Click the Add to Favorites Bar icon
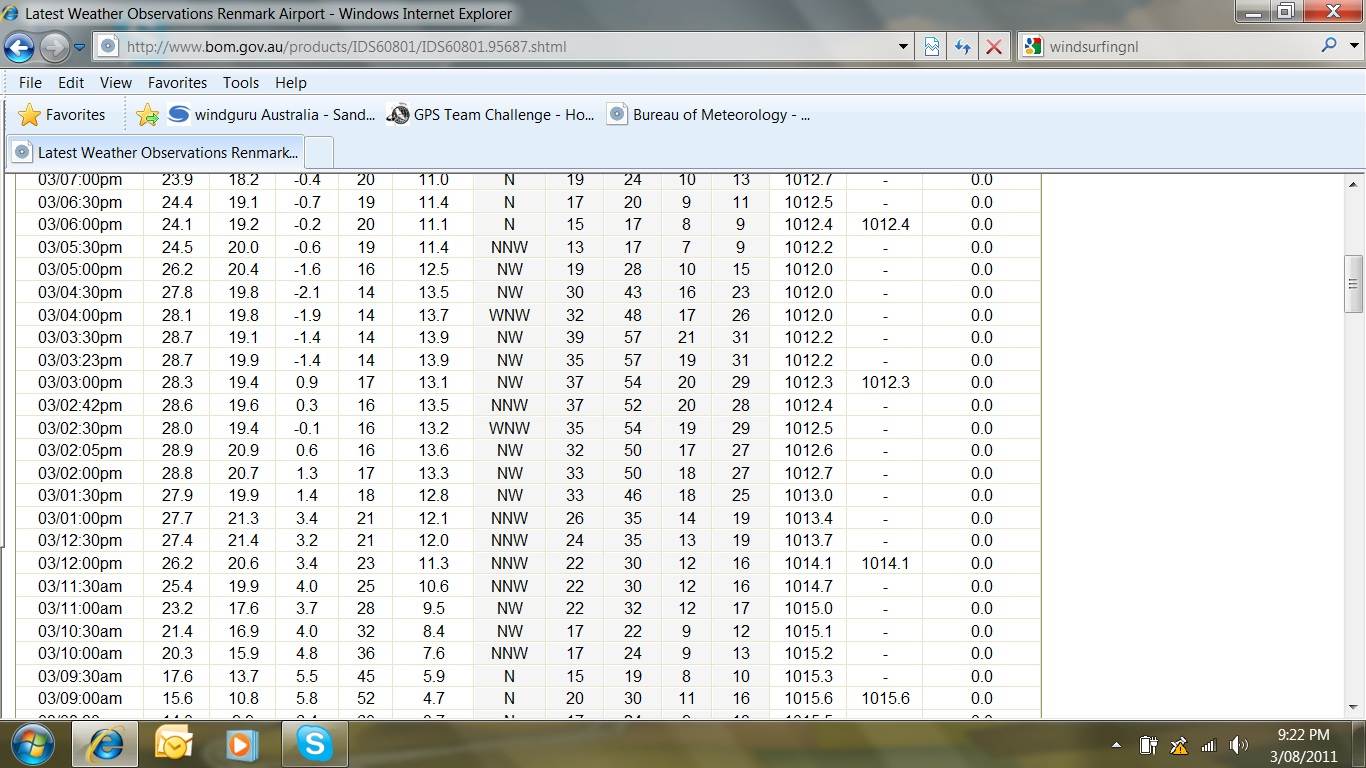 pos(147,115)
